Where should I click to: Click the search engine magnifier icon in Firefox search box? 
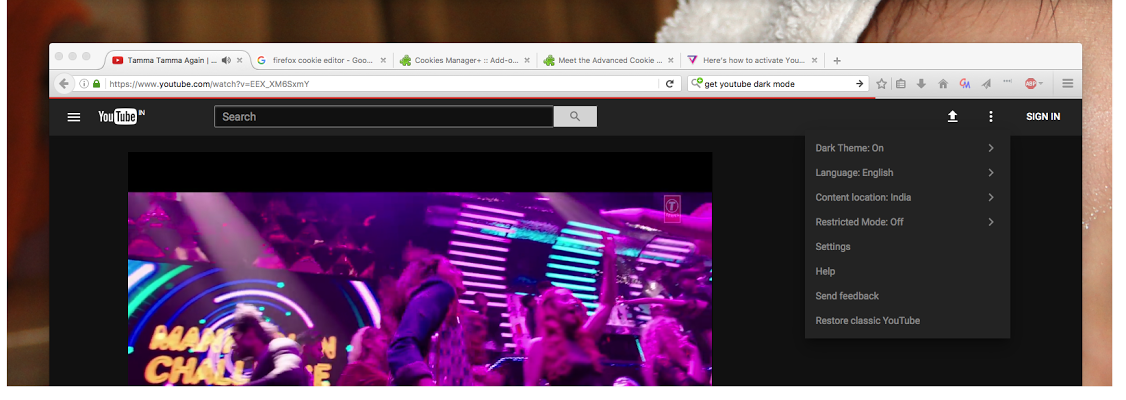coord(696,84)
